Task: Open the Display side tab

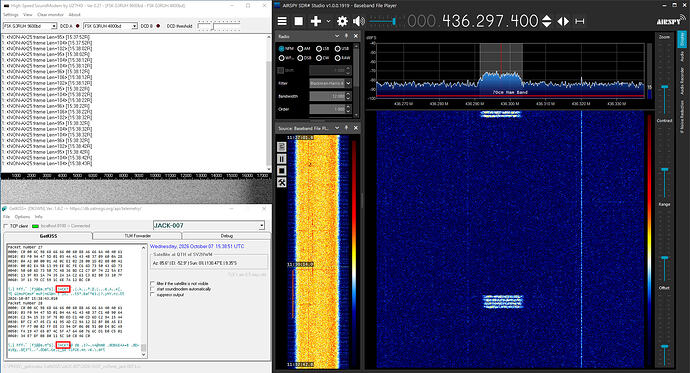Action: pyautogui.click(x=682, y=39)
